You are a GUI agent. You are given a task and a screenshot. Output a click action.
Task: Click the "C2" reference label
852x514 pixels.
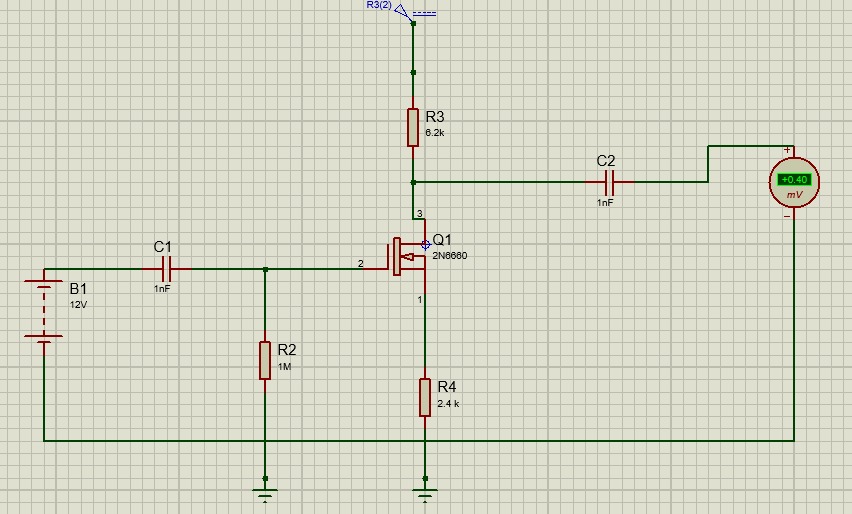click(x=606, y=161)
